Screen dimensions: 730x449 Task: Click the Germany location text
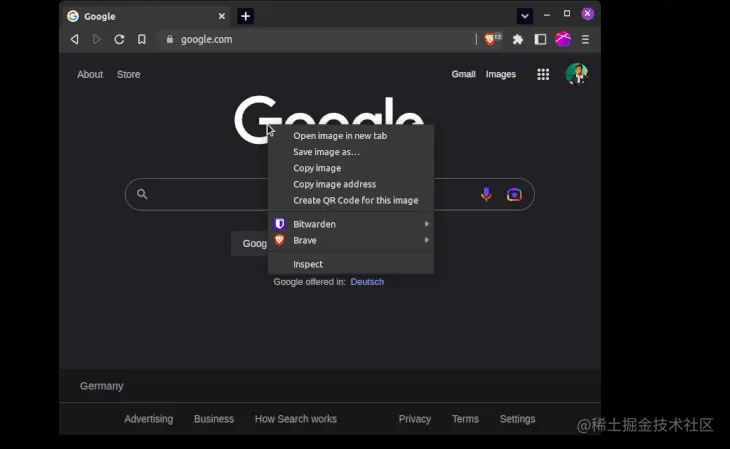coord(101,386)
